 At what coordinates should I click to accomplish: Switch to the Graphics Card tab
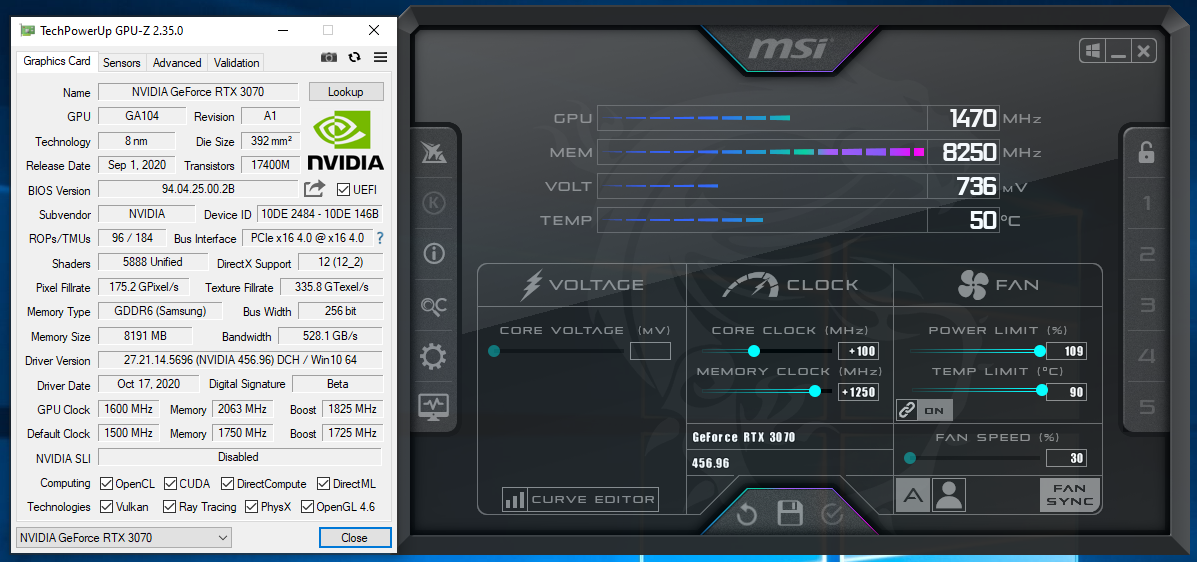point(56,61)
